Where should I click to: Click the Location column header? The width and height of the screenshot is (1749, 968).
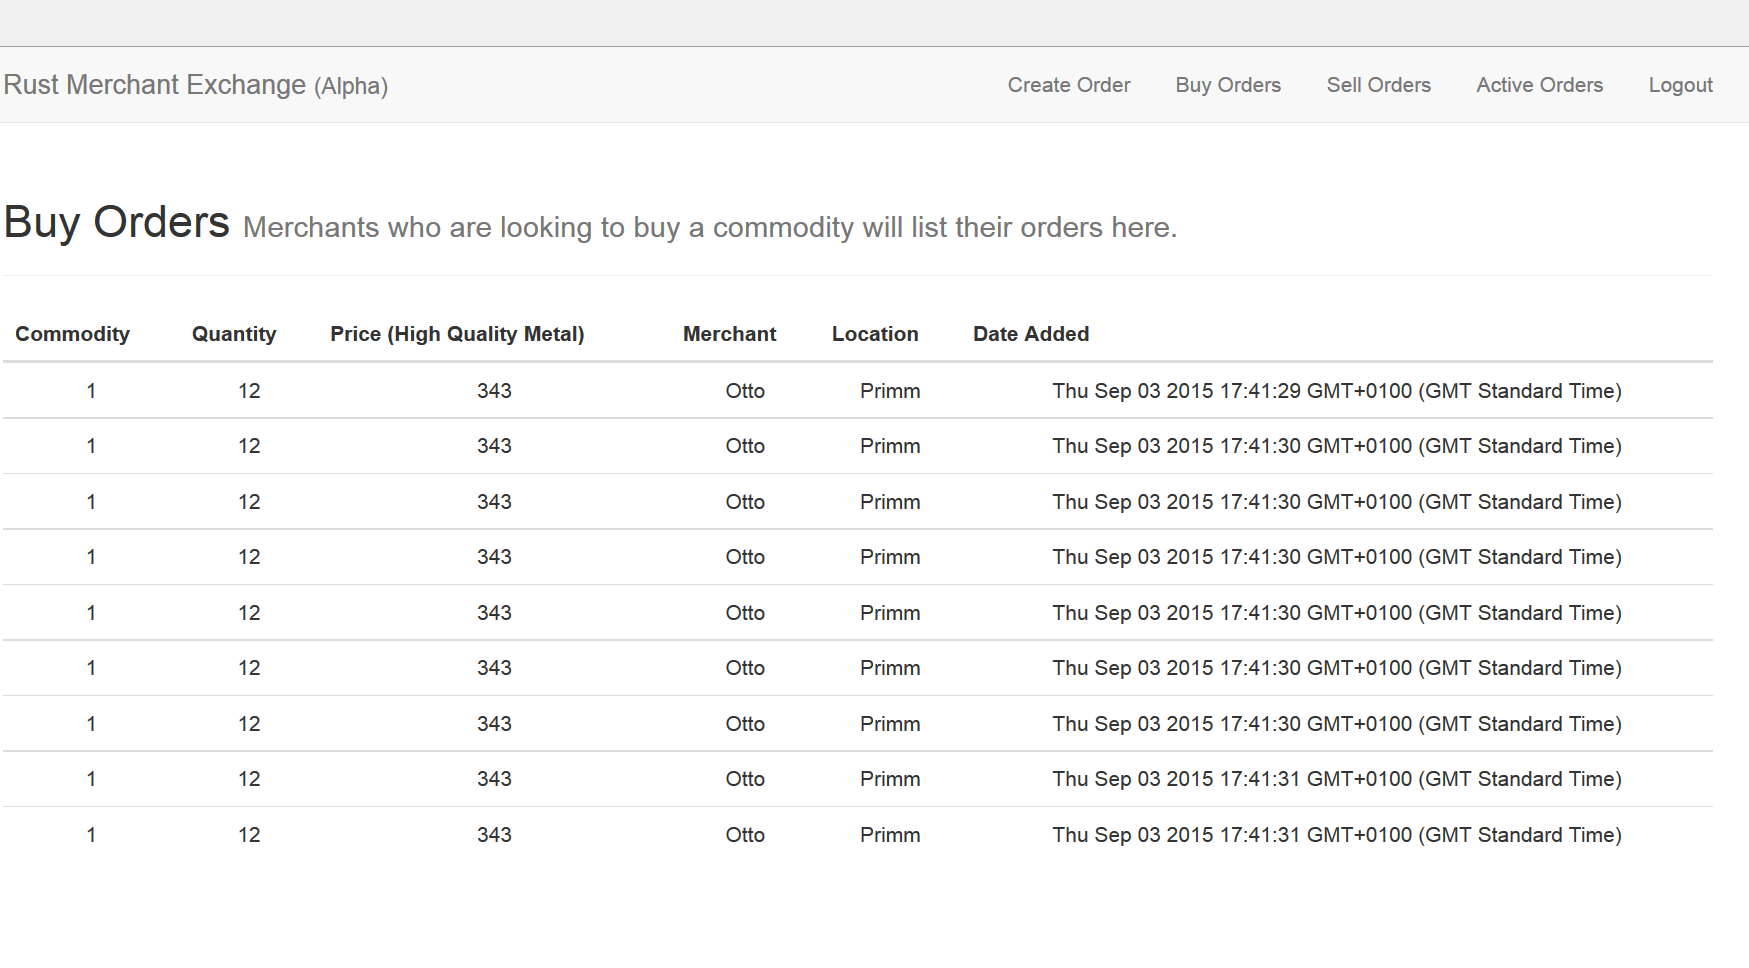click(x=875, y=334)
